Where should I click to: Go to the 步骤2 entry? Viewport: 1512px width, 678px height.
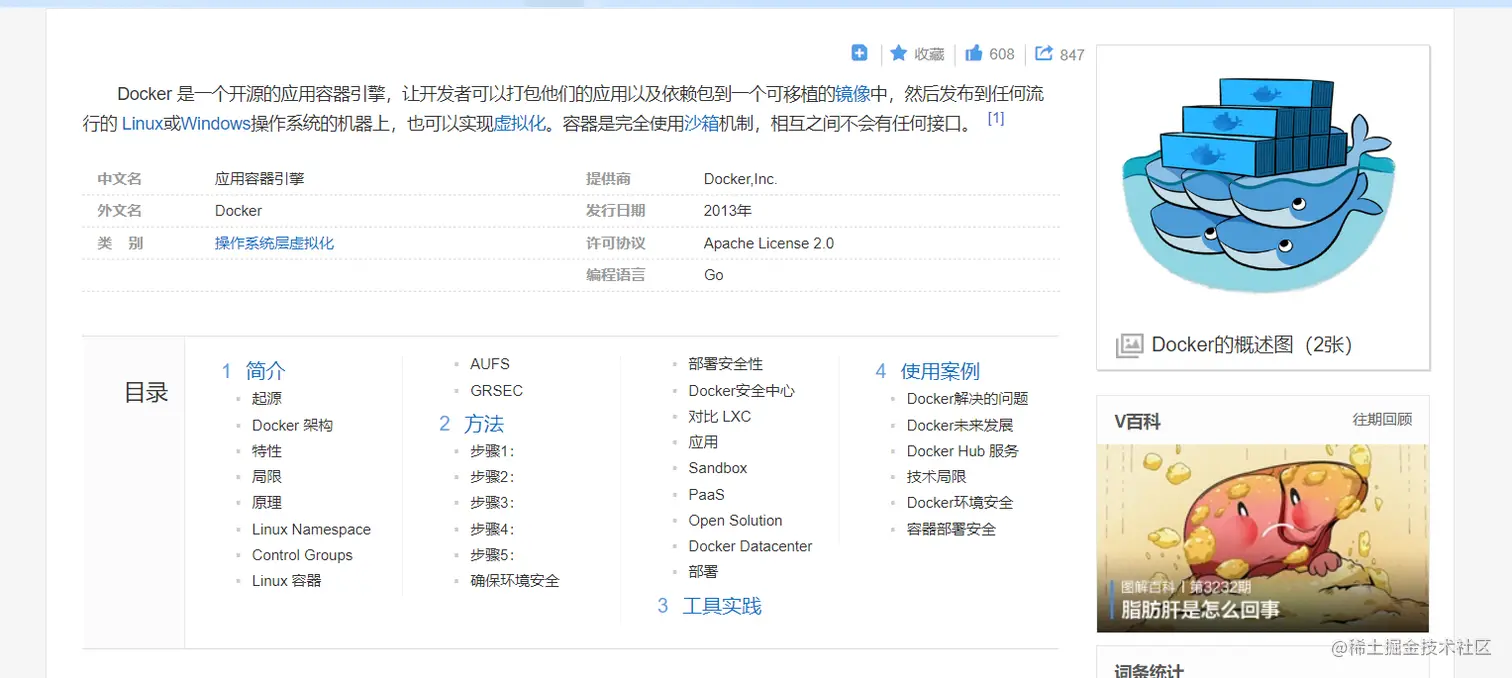[x=492, y=477]
